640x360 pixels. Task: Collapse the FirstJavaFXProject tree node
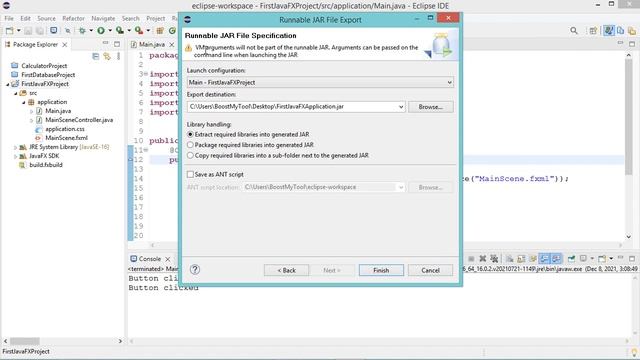point(8,84)
